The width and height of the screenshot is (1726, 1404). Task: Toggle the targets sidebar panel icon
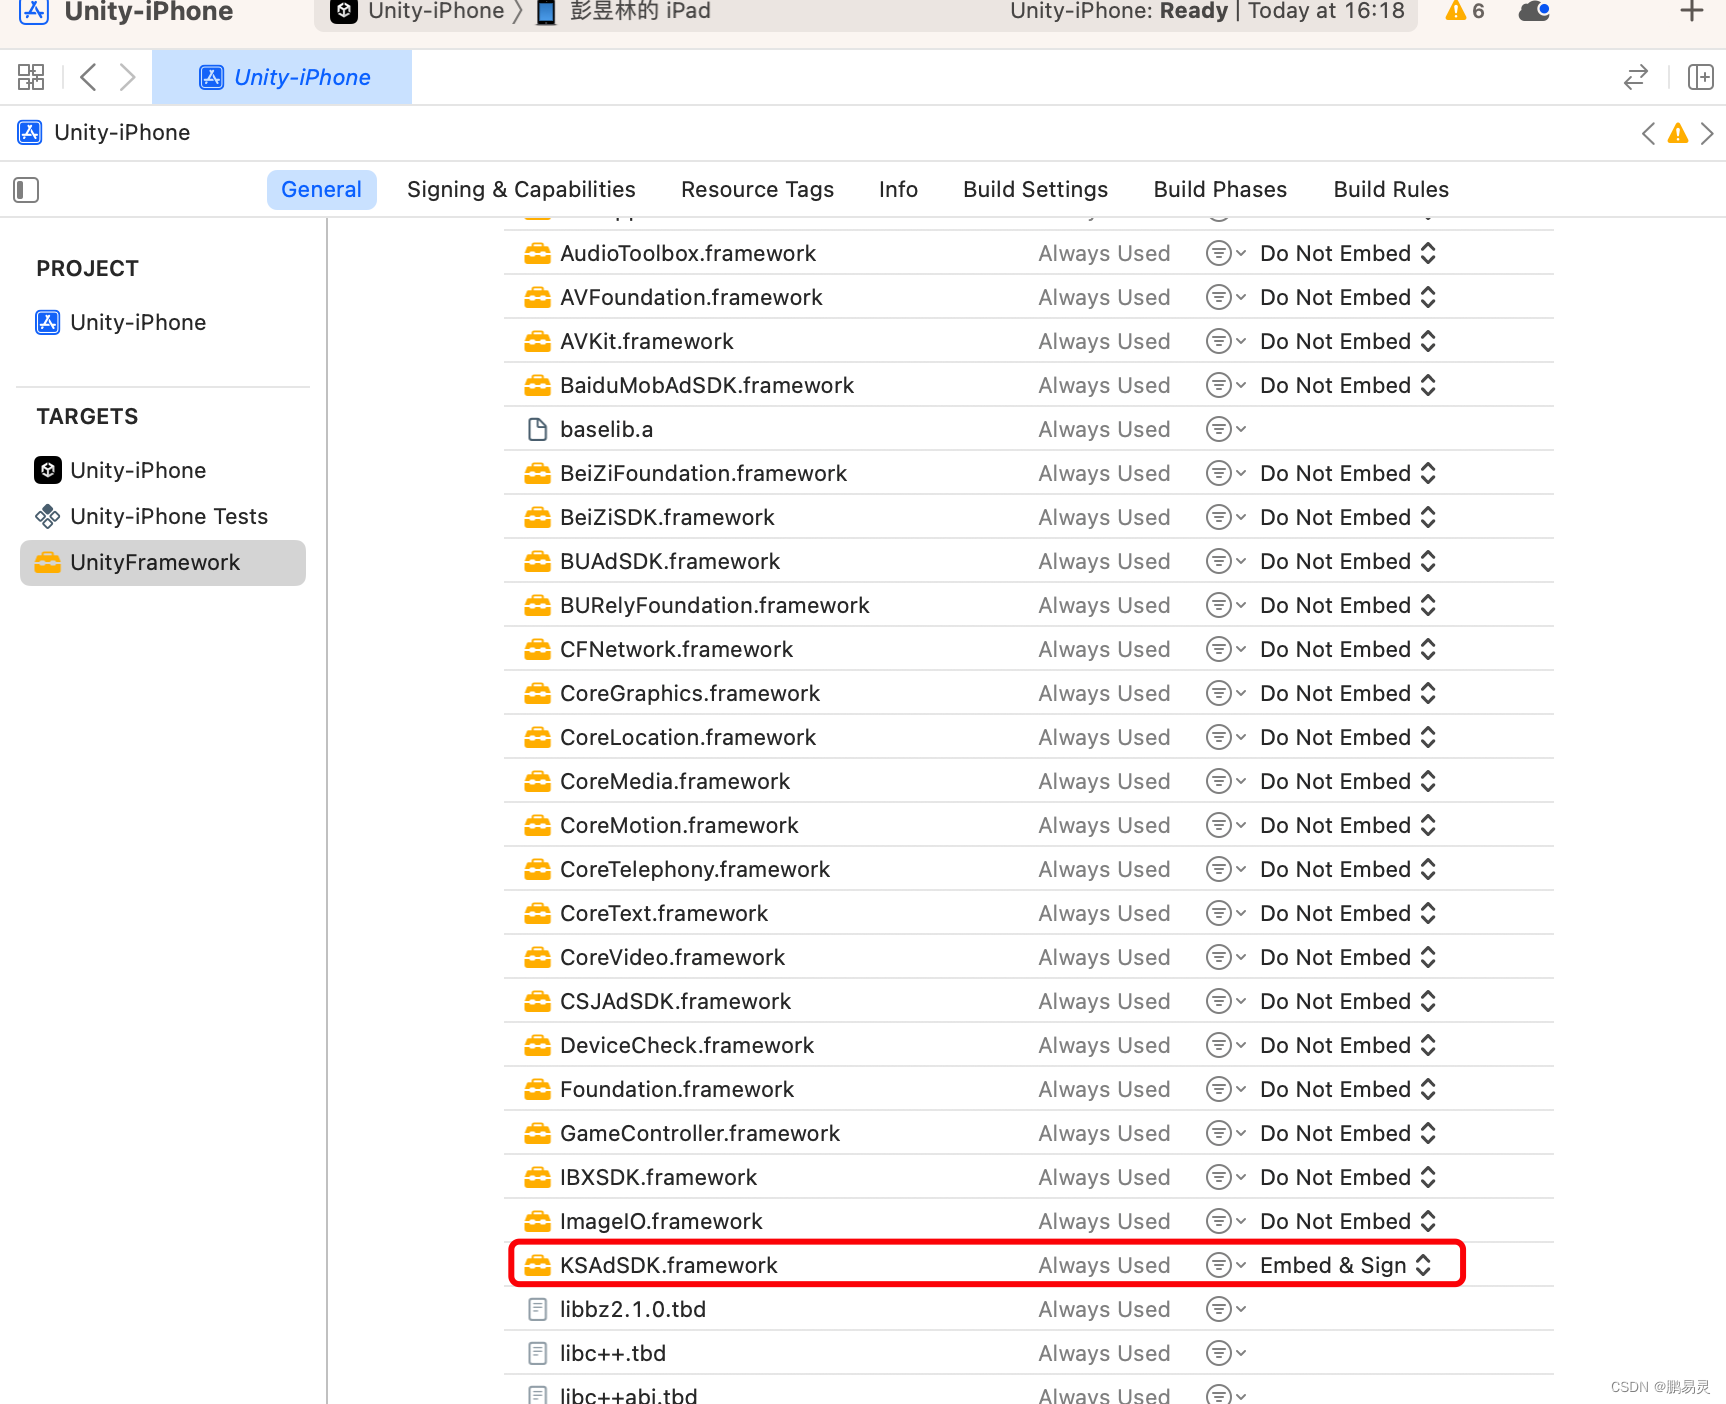(x=26, y=189)
